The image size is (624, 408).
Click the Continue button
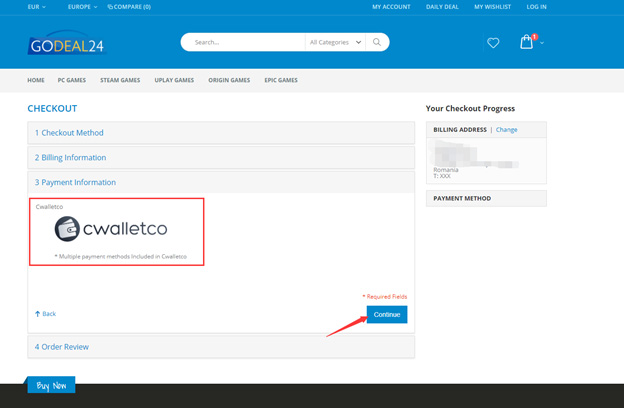pos(387,314)
